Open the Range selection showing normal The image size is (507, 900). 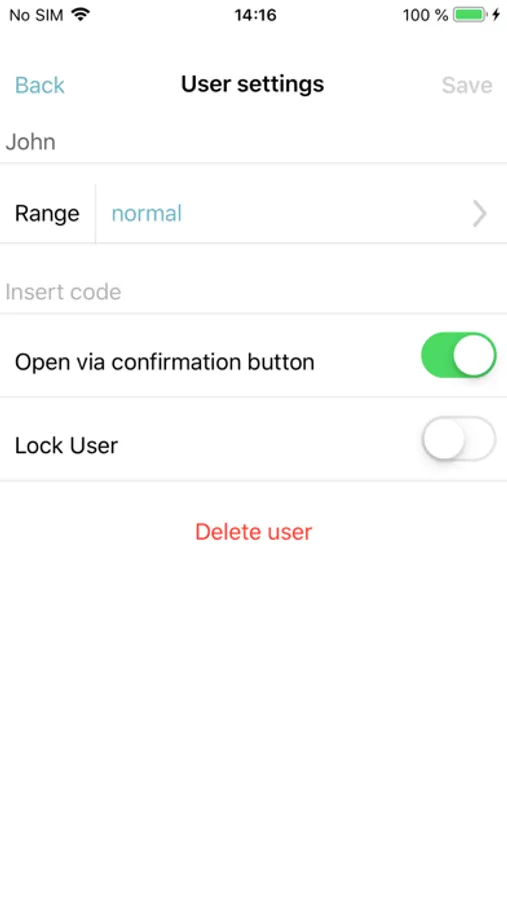point(301,214)
